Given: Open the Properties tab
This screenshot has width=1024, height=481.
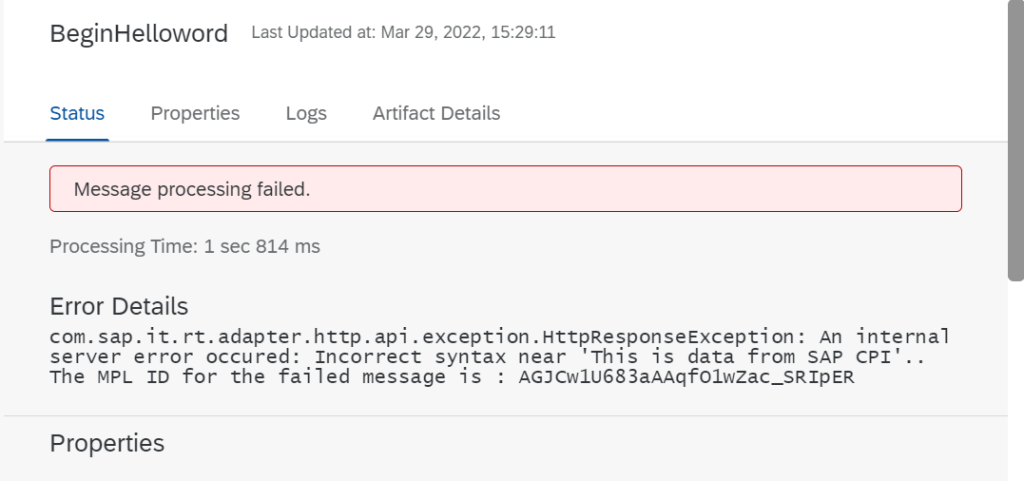Looking at the screenshot, I should point(195,113).
